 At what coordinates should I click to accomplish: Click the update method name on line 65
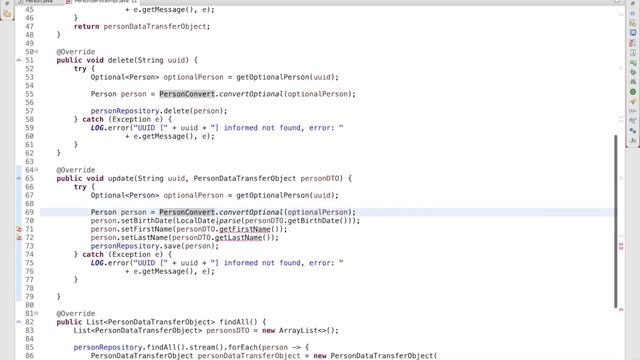click(120, 178)
